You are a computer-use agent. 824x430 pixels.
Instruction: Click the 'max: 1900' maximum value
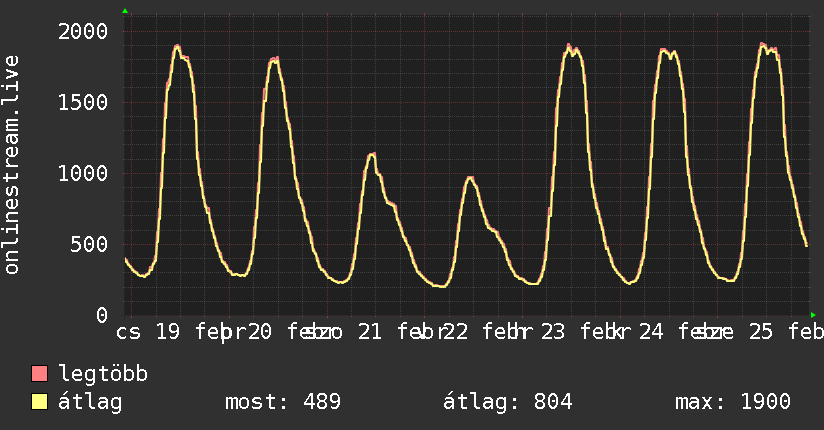click(x=733, y=402)
